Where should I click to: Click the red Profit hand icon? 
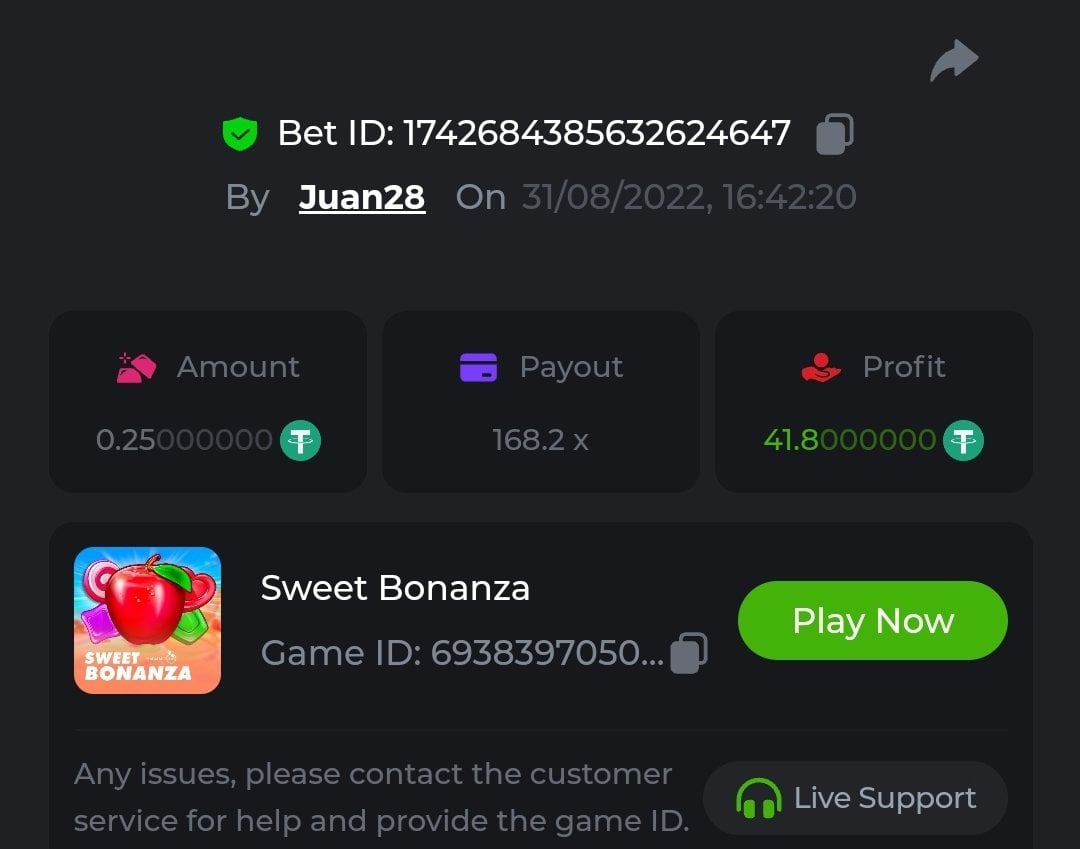[821, 367]
